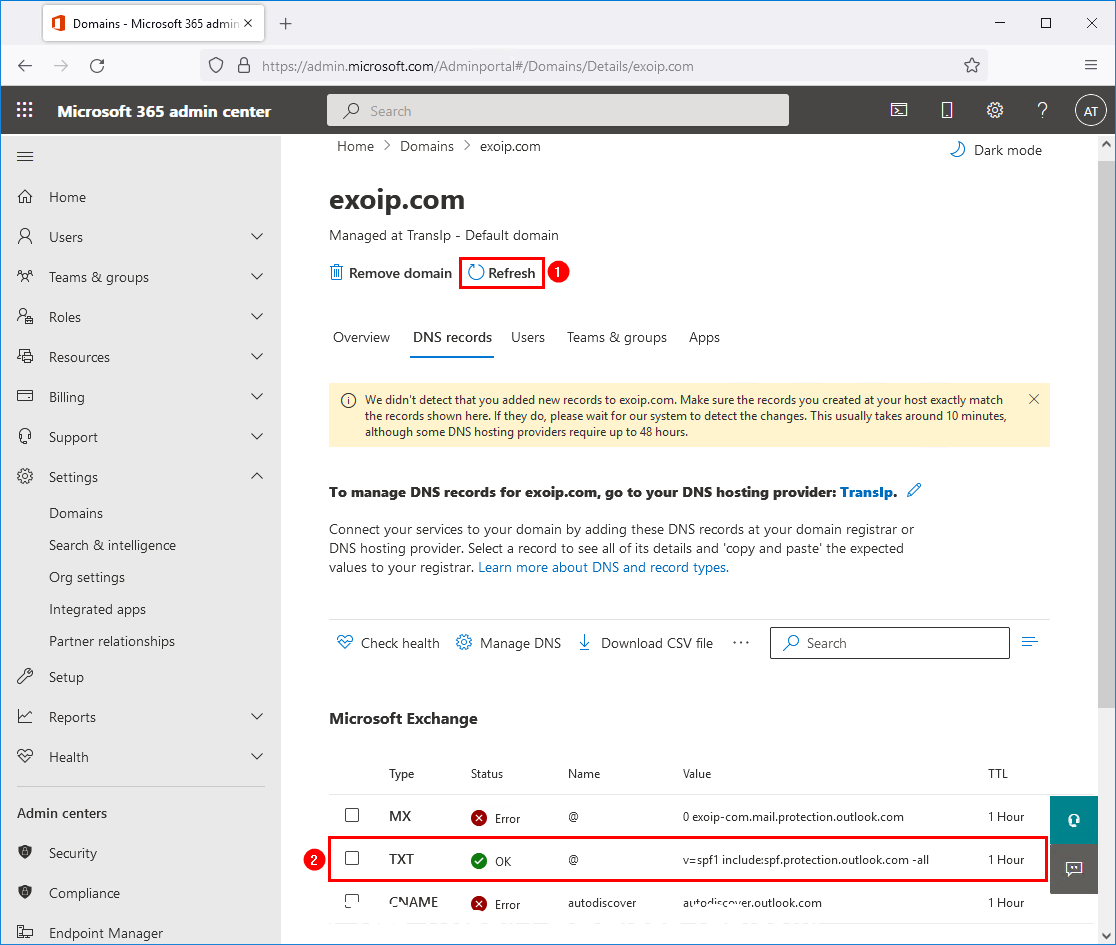Image resolution: width=1116 pixels, height=945 pixels.
Task: Open Org settings
Action: pos(87,577)
